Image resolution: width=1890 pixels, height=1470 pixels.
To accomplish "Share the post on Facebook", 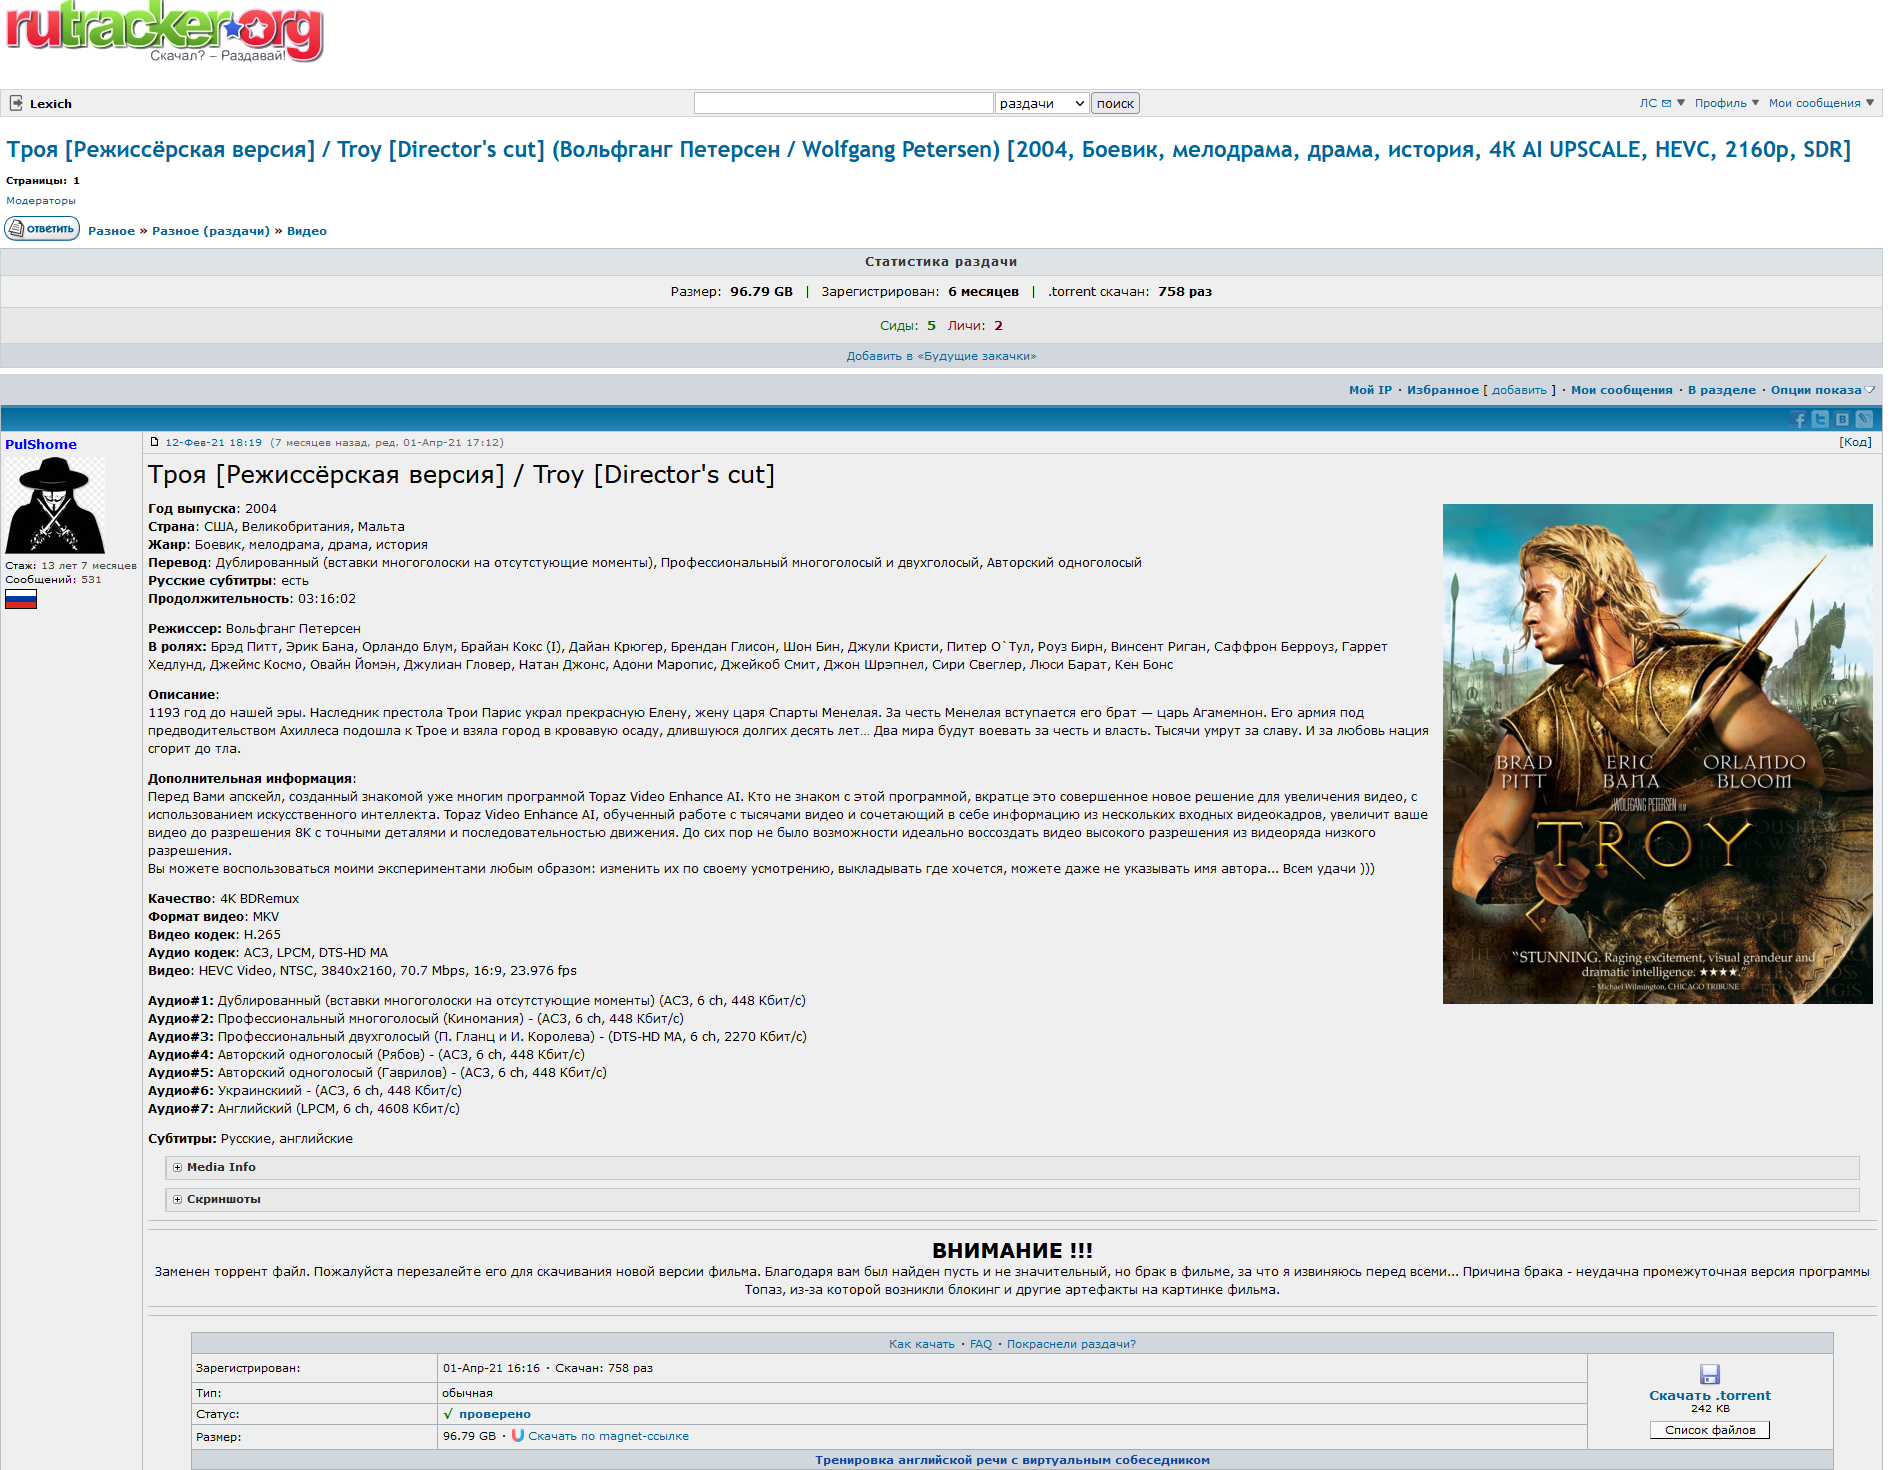I will [1799, 420].
